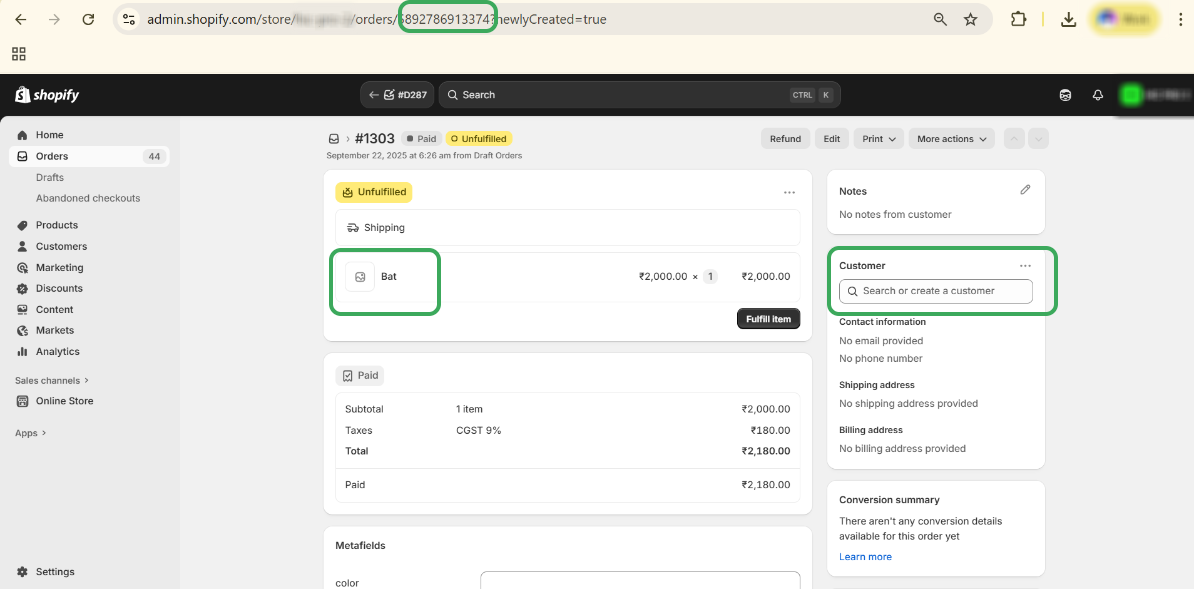Click the Fulfill item button
1194x589 pixels.
point(768,319)
